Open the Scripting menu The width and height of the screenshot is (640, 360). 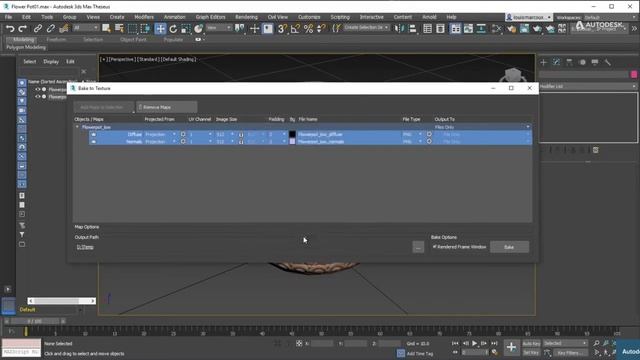[x=340, y=17]
